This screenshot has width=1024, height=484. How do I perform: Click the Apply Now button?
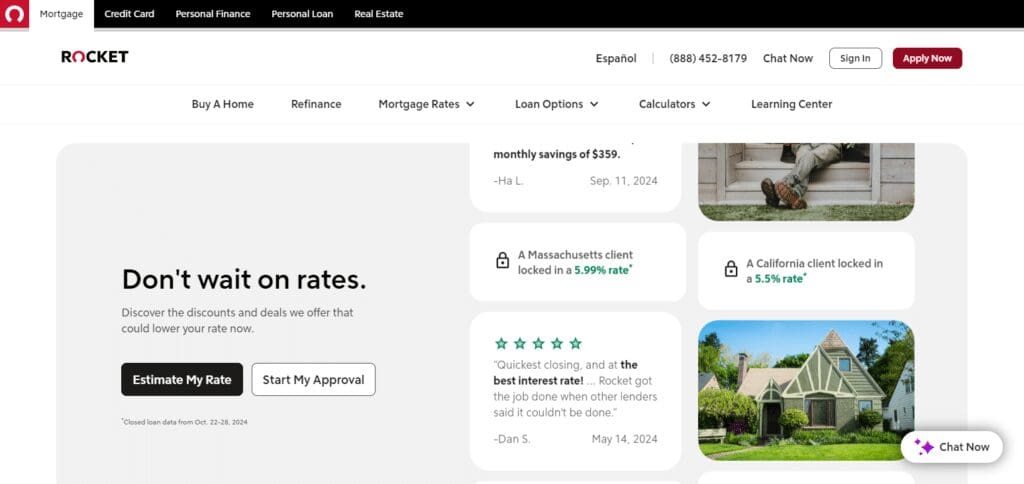(x=927, y=58)
